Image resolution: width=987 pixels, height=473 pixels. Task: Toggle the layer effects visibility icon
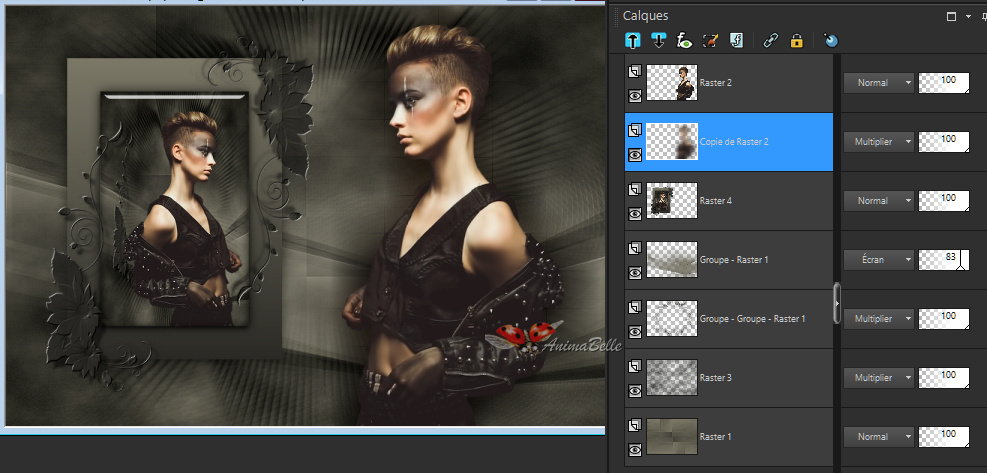point(684,40)
